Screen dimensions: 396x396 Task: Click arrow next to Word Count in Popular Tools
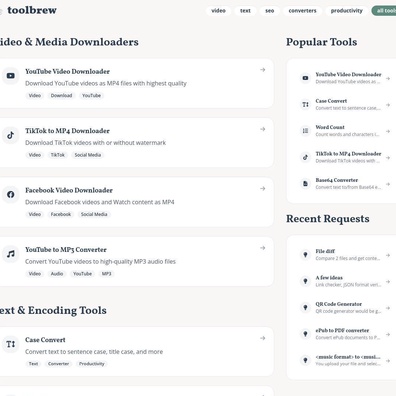click(388, 131)
